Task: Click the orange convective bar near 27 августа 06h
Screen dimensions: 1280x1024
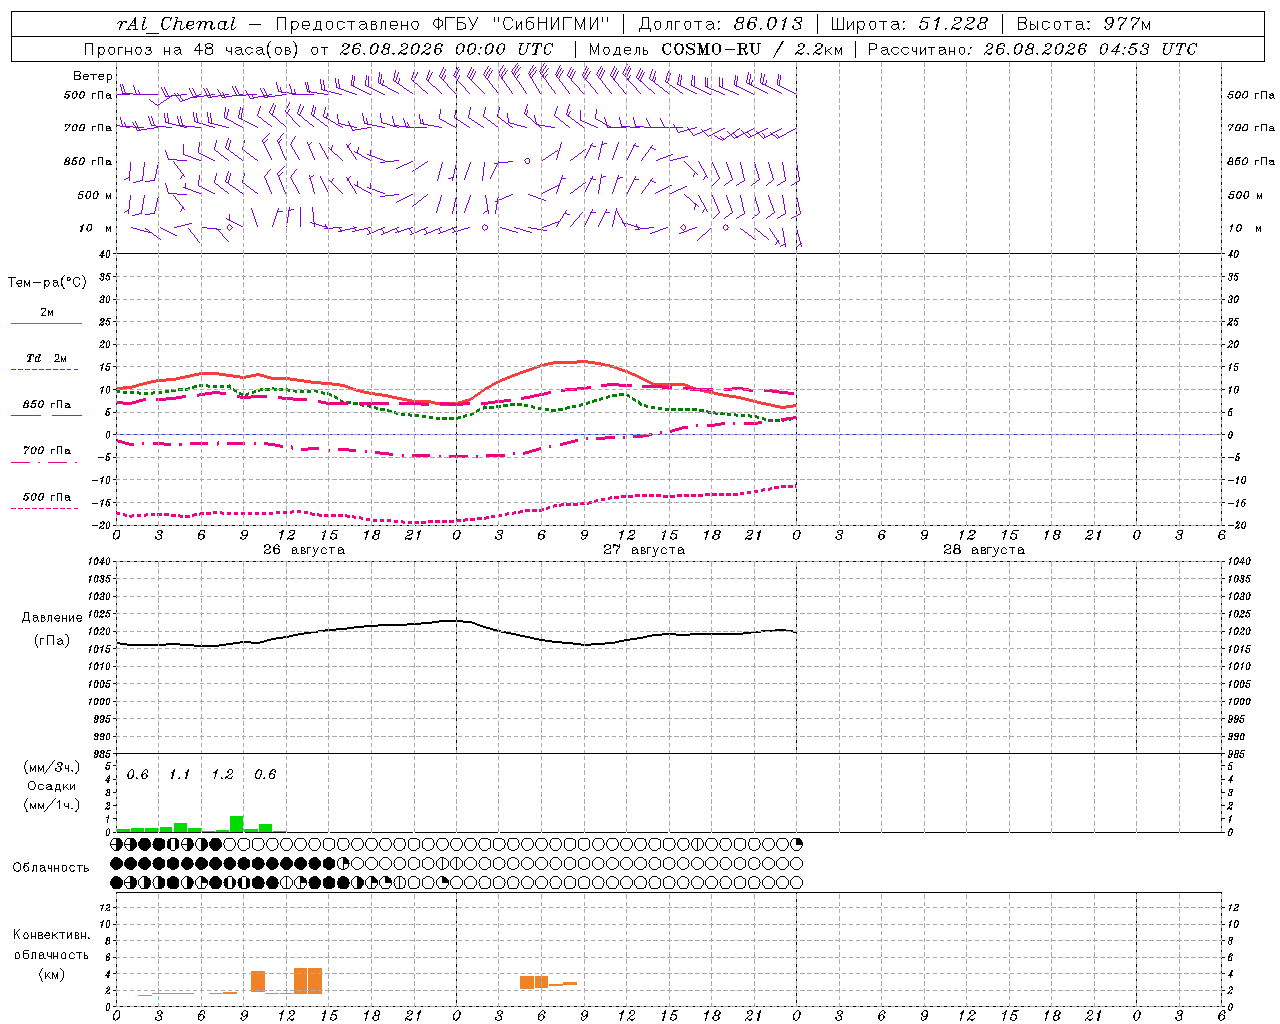Action: click(x=541, y=982)
